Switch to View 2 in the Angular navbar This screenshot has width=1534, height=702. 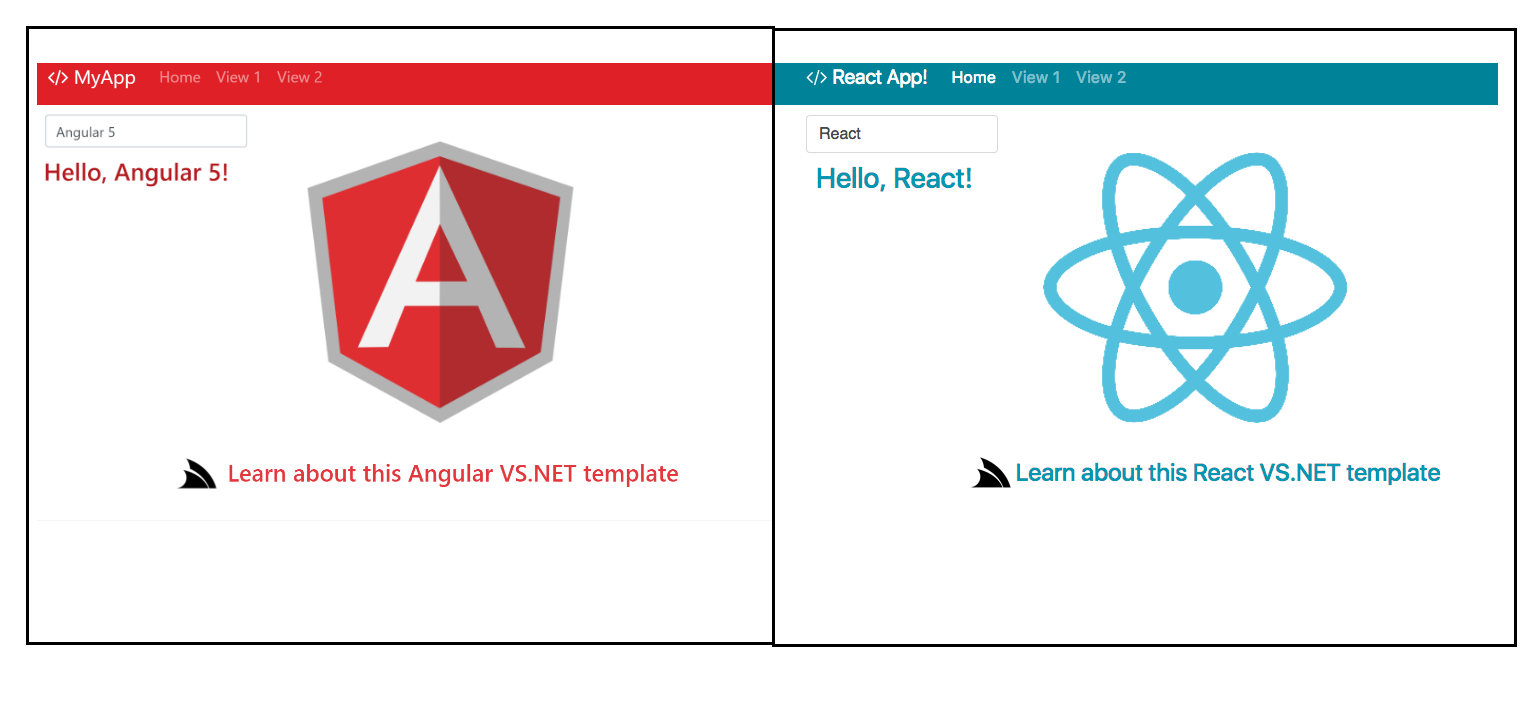(x=299, y=77)
